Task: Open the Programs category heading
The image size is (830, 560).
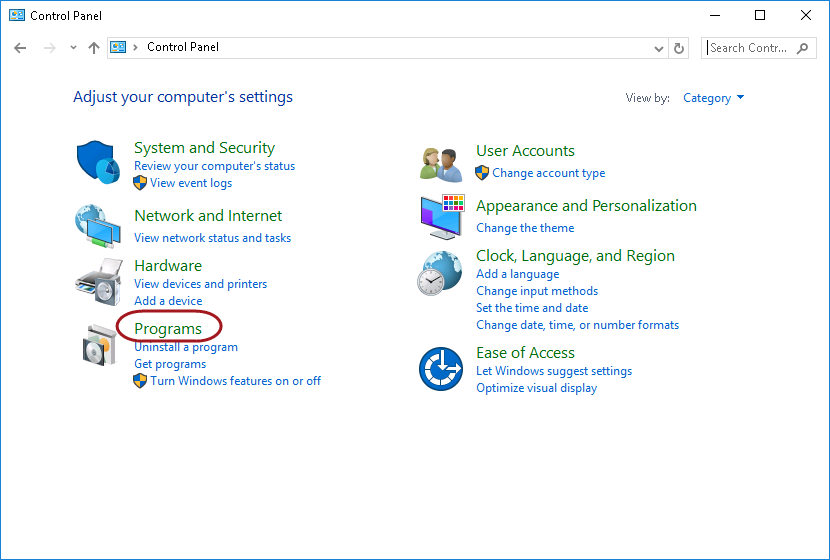Action: click(168, 328)
